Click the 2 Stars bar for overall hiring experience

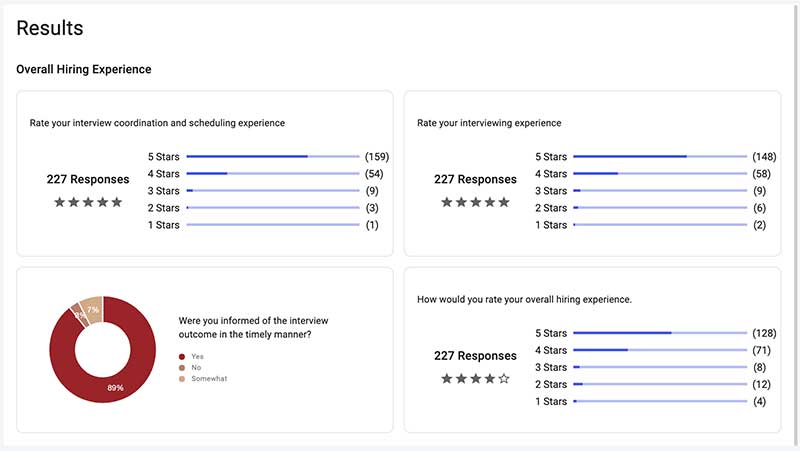coord(659,384)
